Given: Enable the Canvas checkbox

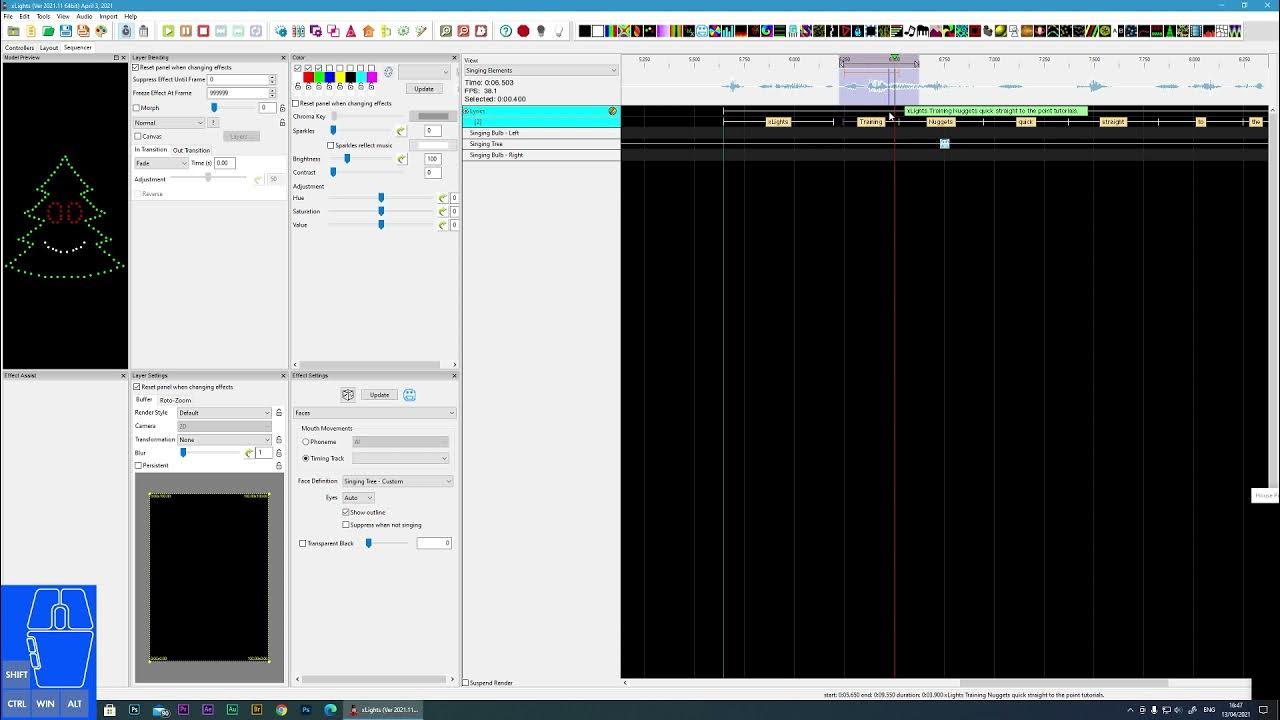Looking at the screenshot, I should tap(137, 136).
